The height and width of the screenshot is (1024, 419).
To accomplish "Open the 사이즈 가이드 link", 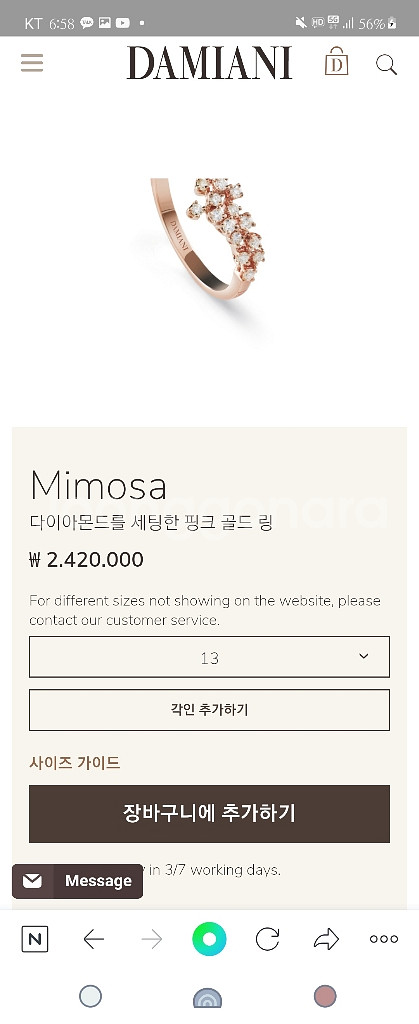I will pos(75,763).
